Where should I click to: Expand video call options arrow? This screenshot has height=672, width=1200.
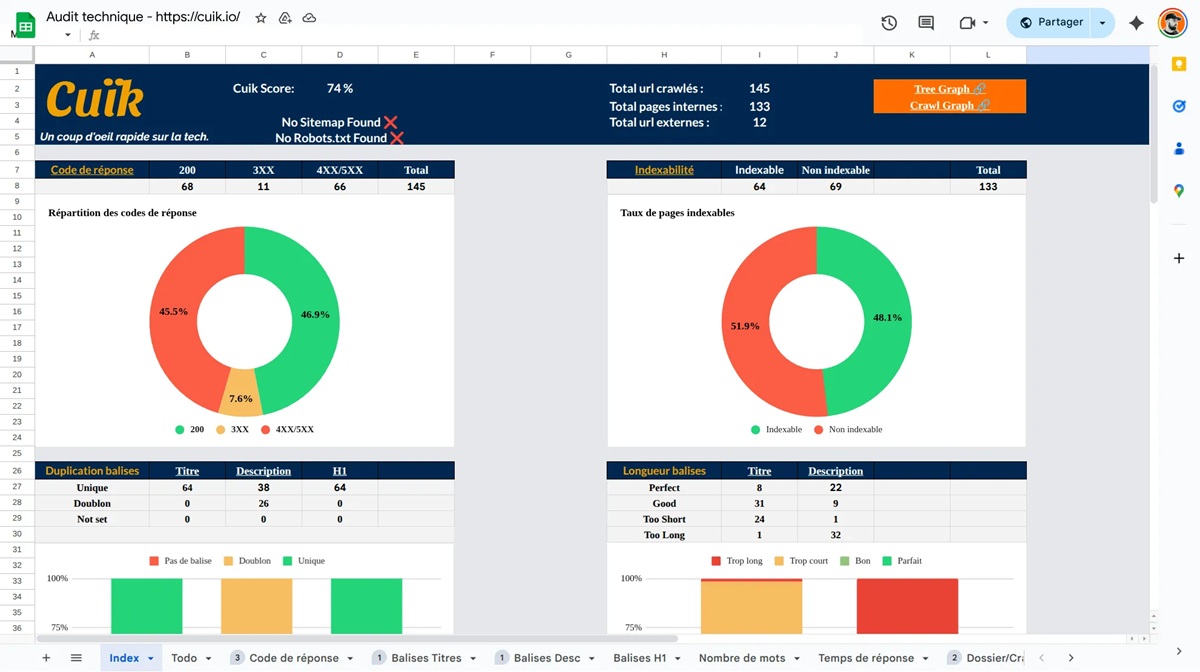coord(985,23)
